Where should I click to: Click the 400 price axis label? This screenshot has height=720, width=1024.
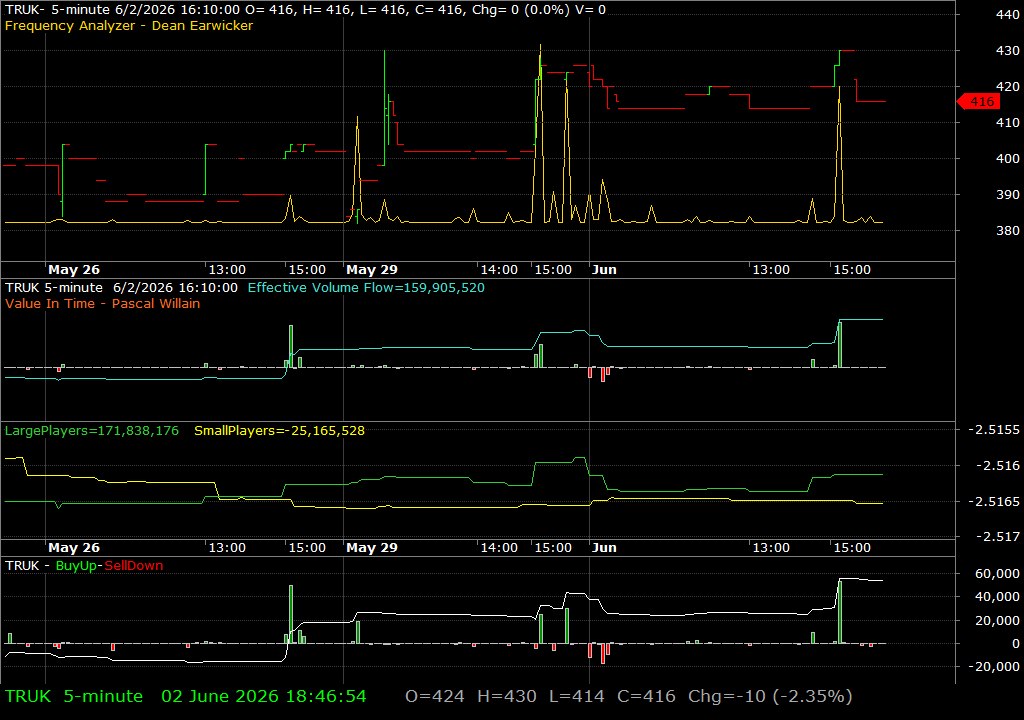click(1007, 158)
